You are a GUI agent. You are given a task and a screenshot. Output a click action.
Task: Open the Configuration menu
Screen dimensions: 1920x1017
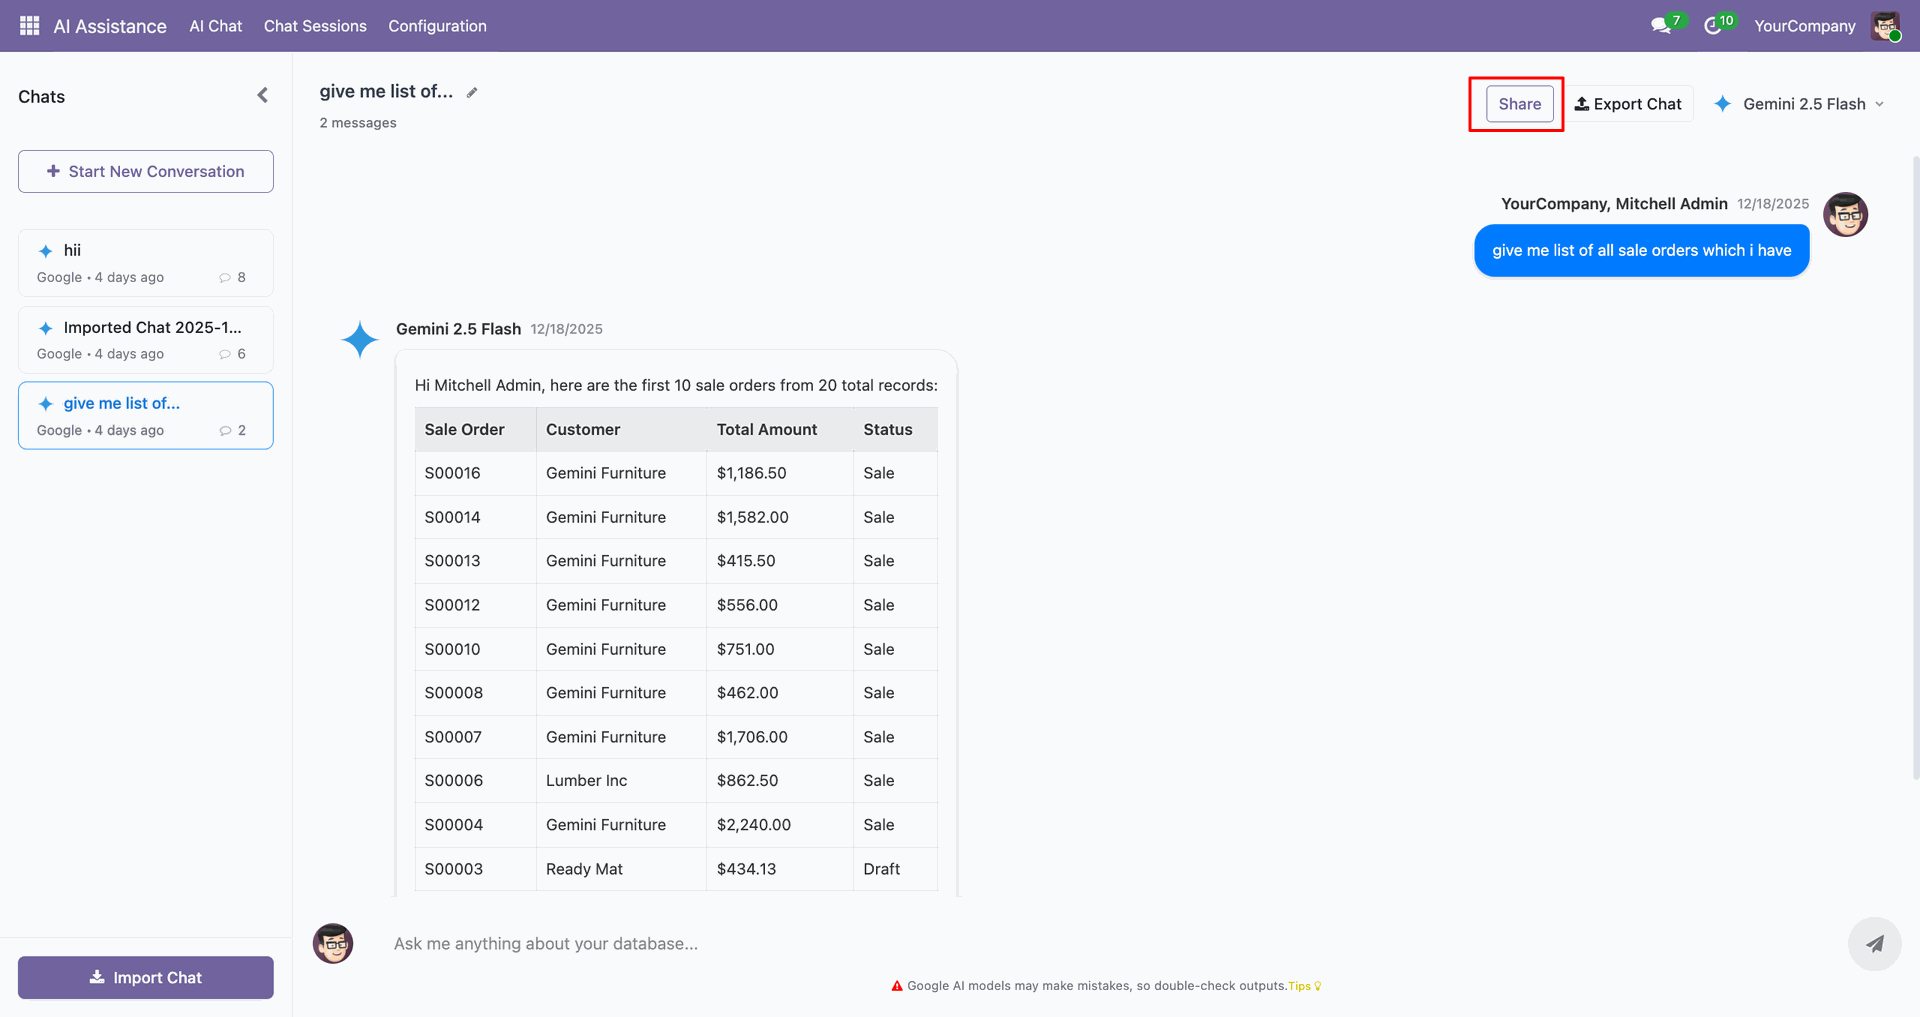coord(437,26)
